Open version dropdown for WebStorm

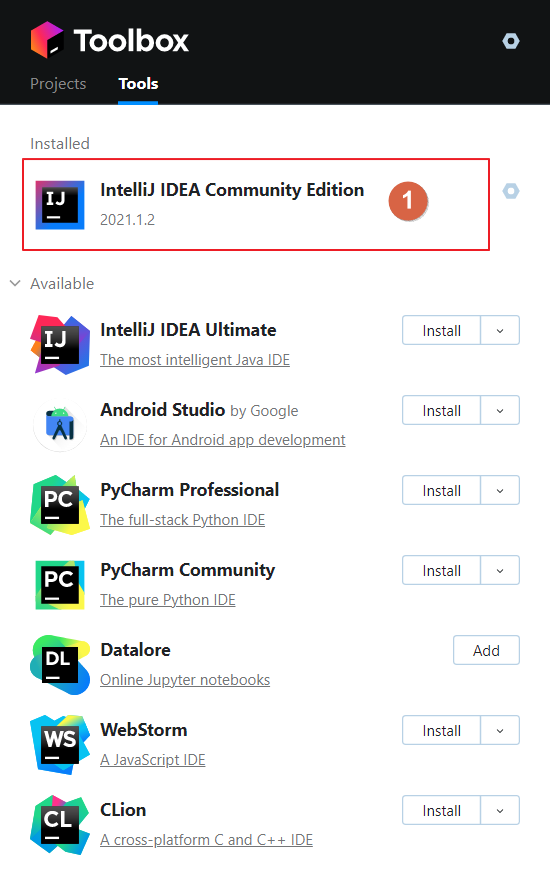point(500,730)
